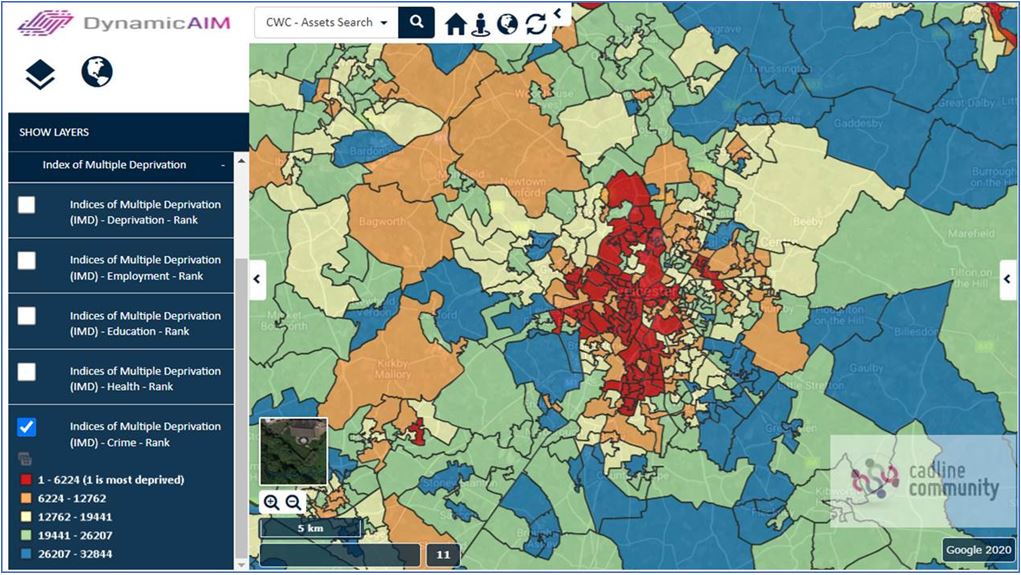Enable IMD Deprivation Rank layer checkbox

27,204
